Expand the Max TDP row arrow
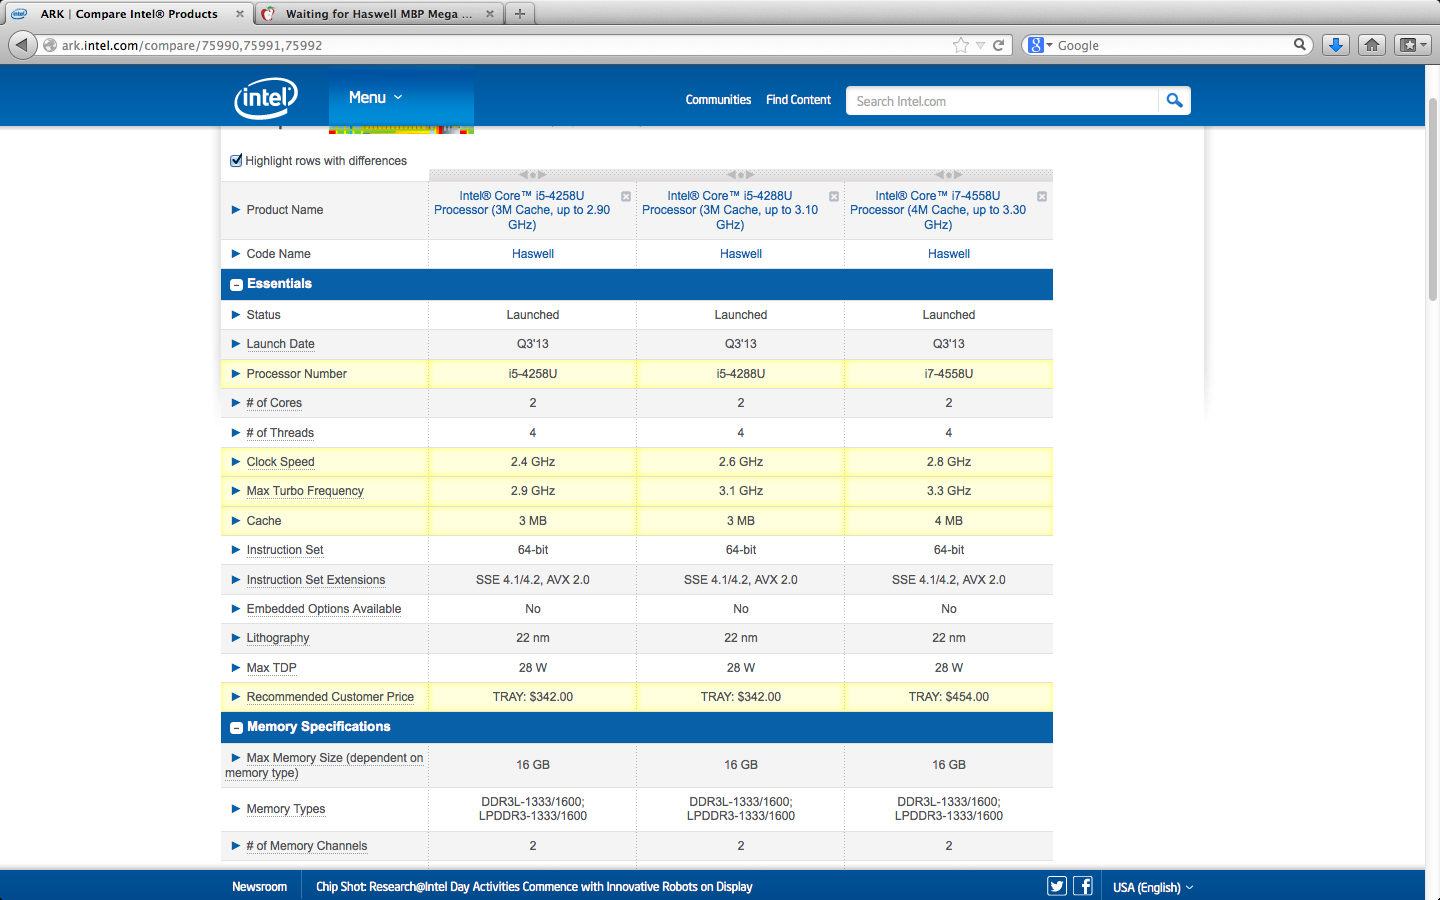Image resolution: width=1440 pixels, height=900 pixels. 236,668
